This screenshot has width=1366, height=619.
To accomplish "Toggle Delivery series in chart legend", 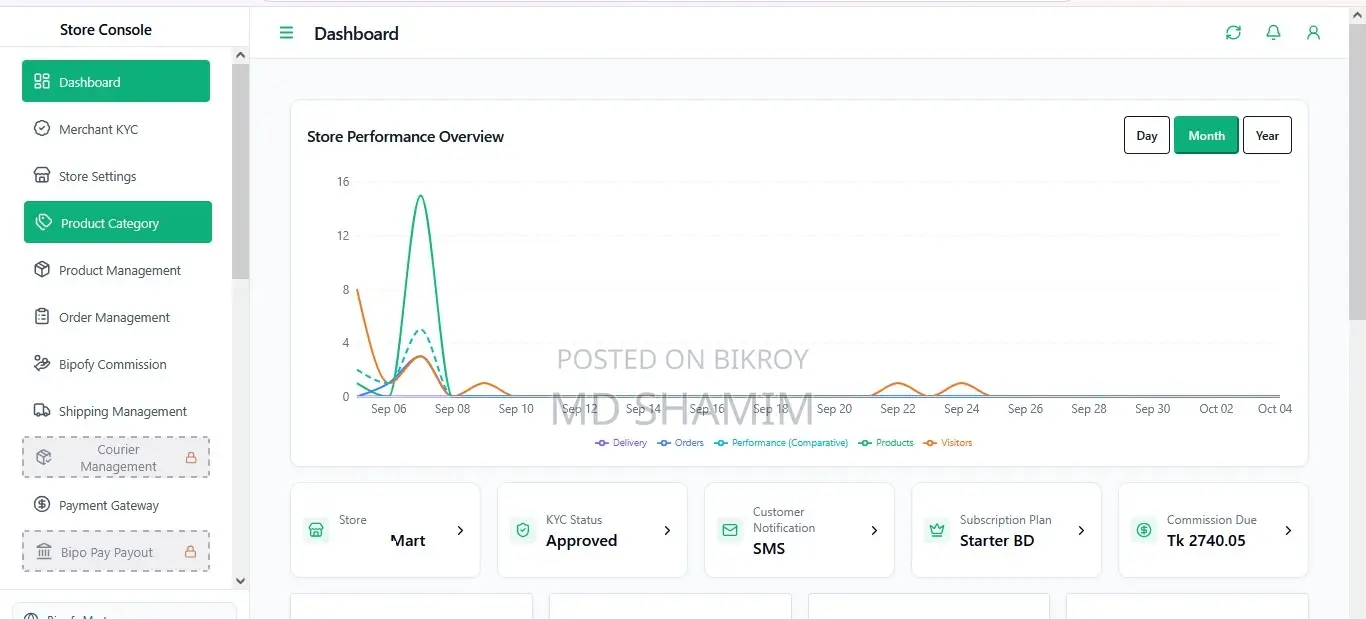I will click(x=621, y=442).
